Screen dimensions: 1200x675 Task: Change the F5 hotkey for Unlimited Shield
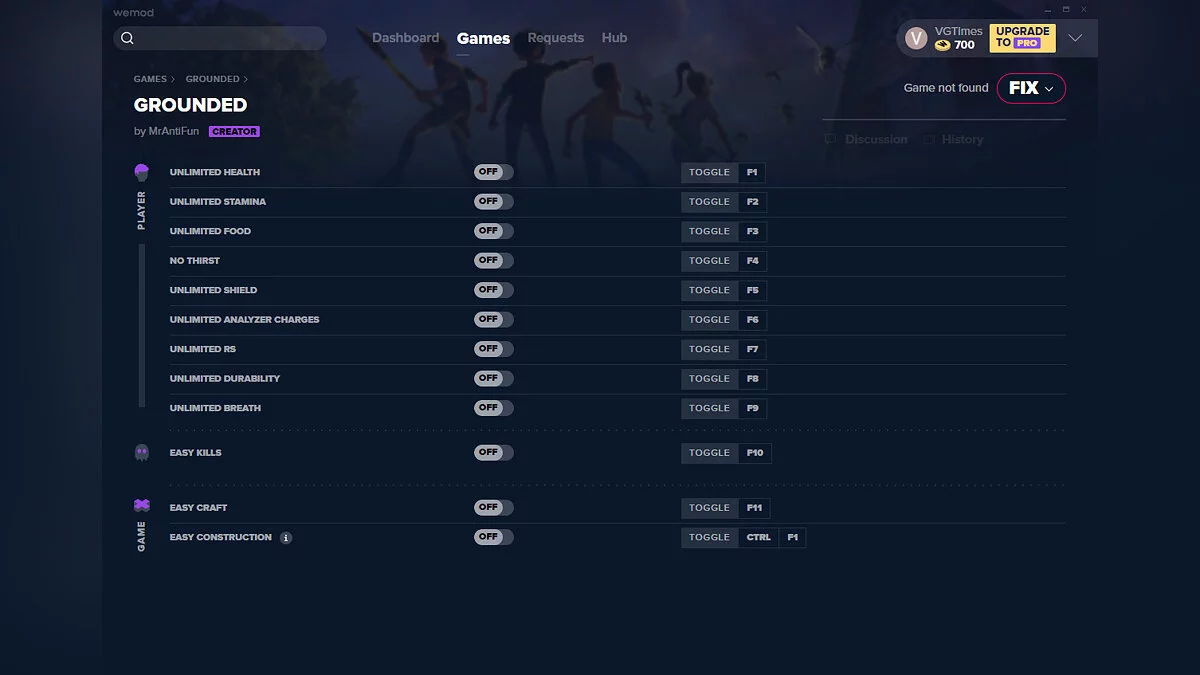[752, 291]
